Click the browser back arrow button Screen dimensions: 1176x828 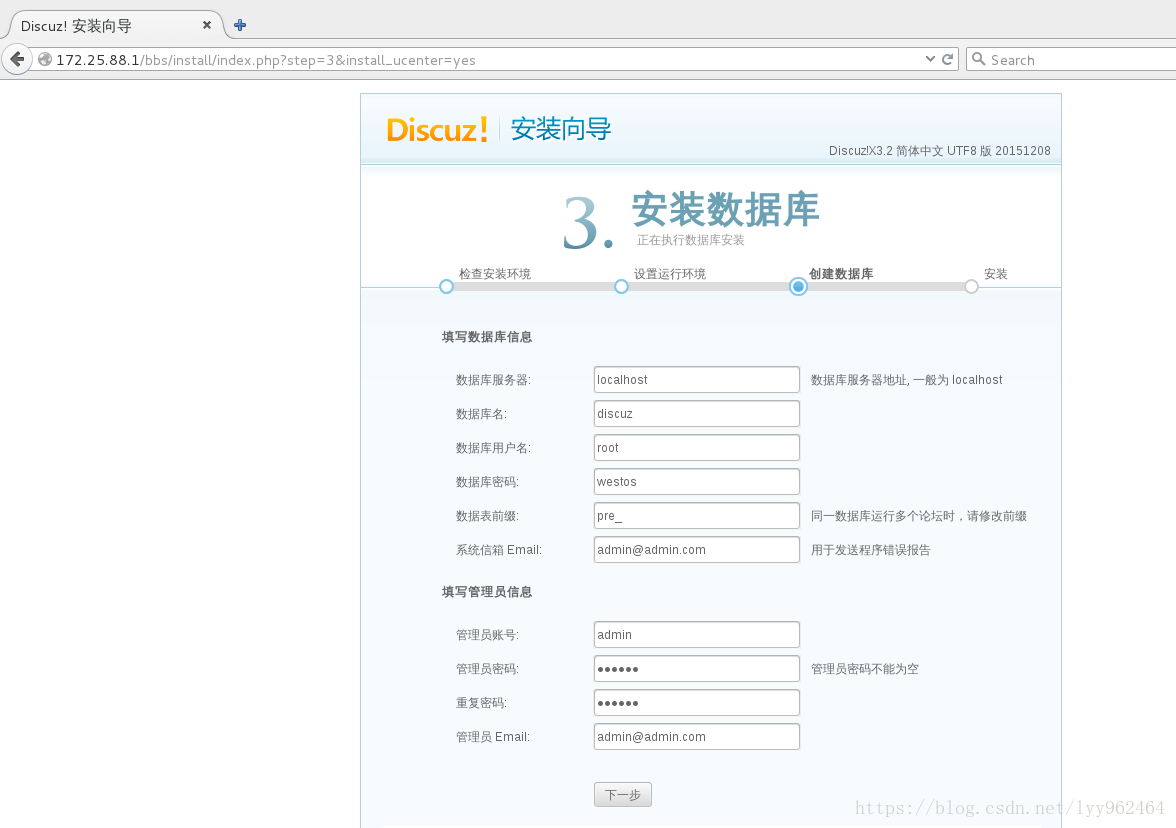[x=16, y=59]
